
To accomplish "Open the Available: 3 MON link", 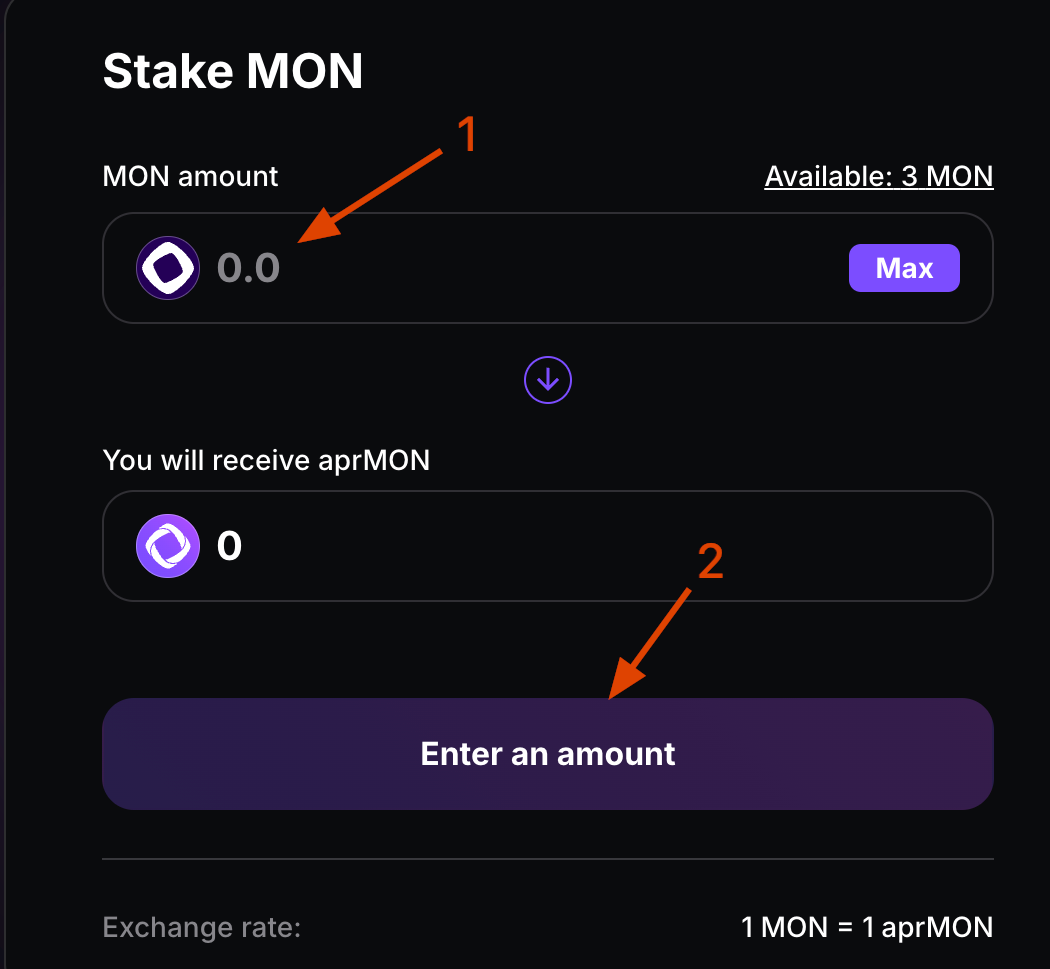I will [x=878, y=177].
